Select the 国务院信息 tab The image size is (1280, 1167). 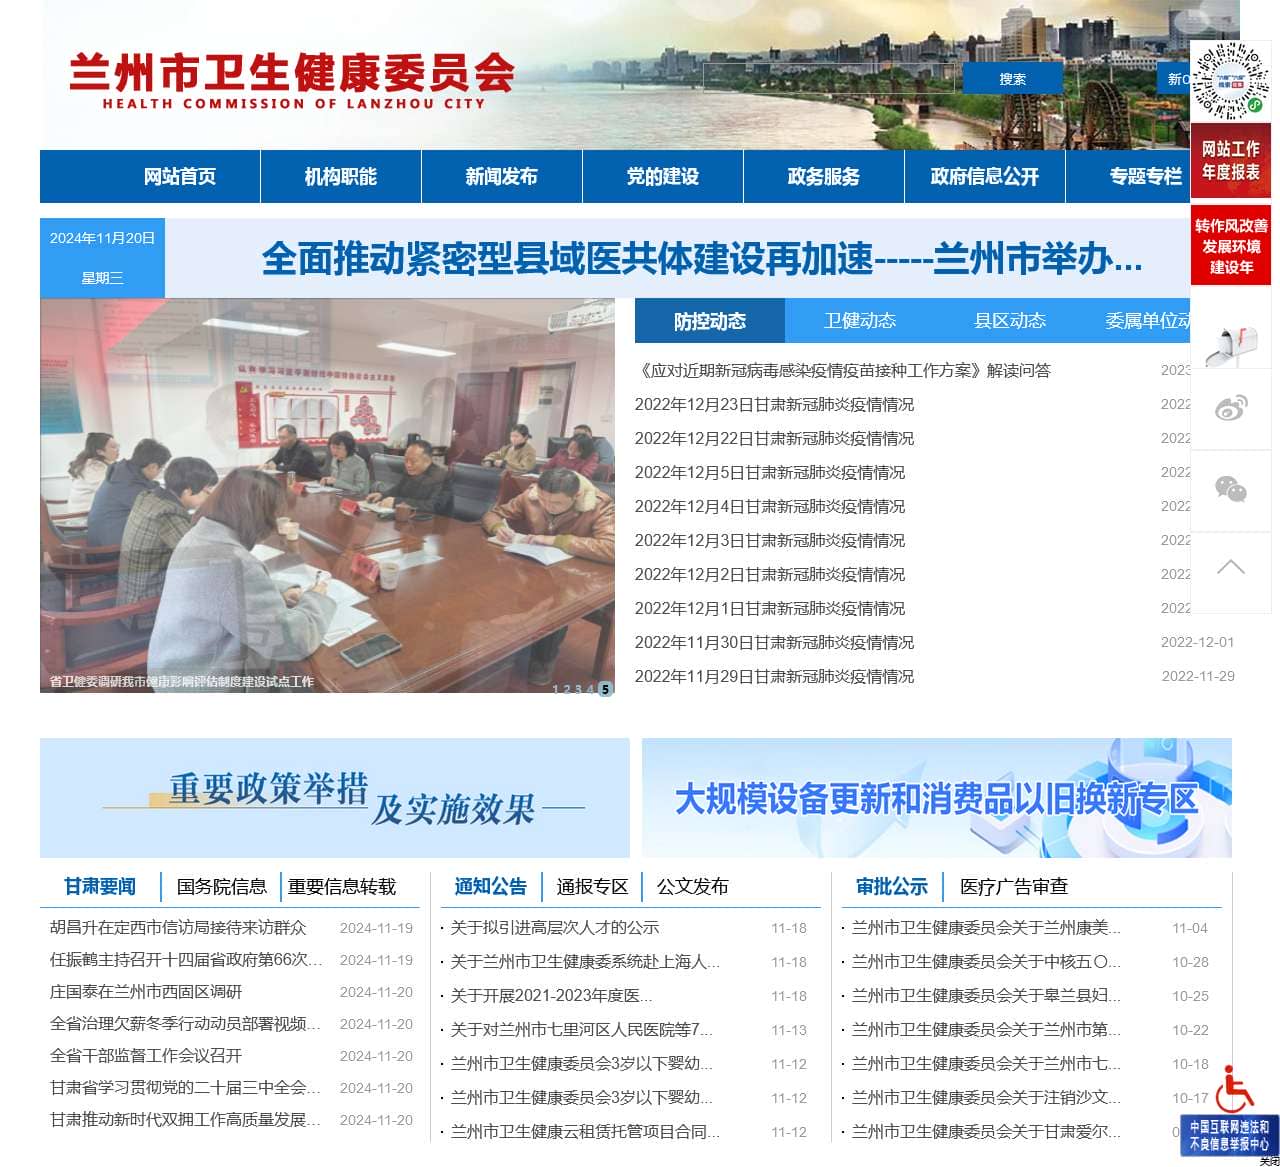click(x=222, y=887)
